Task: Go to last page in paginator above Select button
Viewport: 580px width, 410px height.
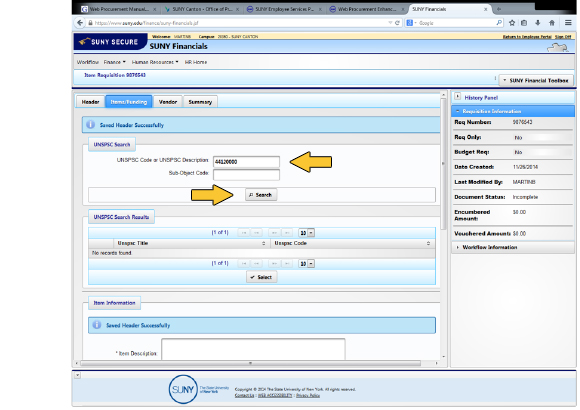Action: coord(287,263)
